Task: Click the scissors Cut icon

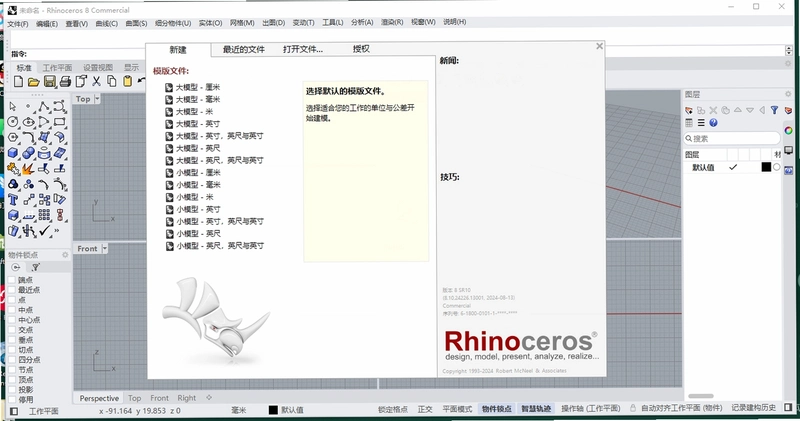Action: [96, 81]
